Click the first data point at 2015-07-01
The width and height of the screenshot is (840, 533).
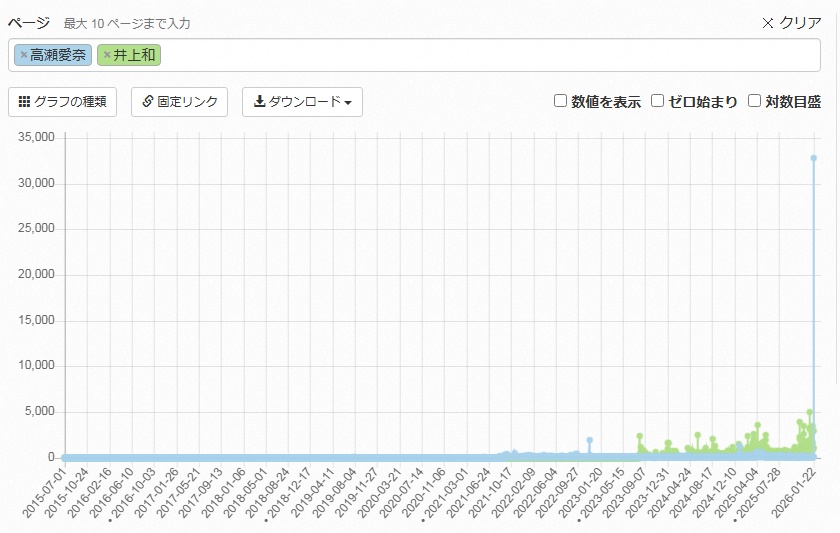(65, 457)
